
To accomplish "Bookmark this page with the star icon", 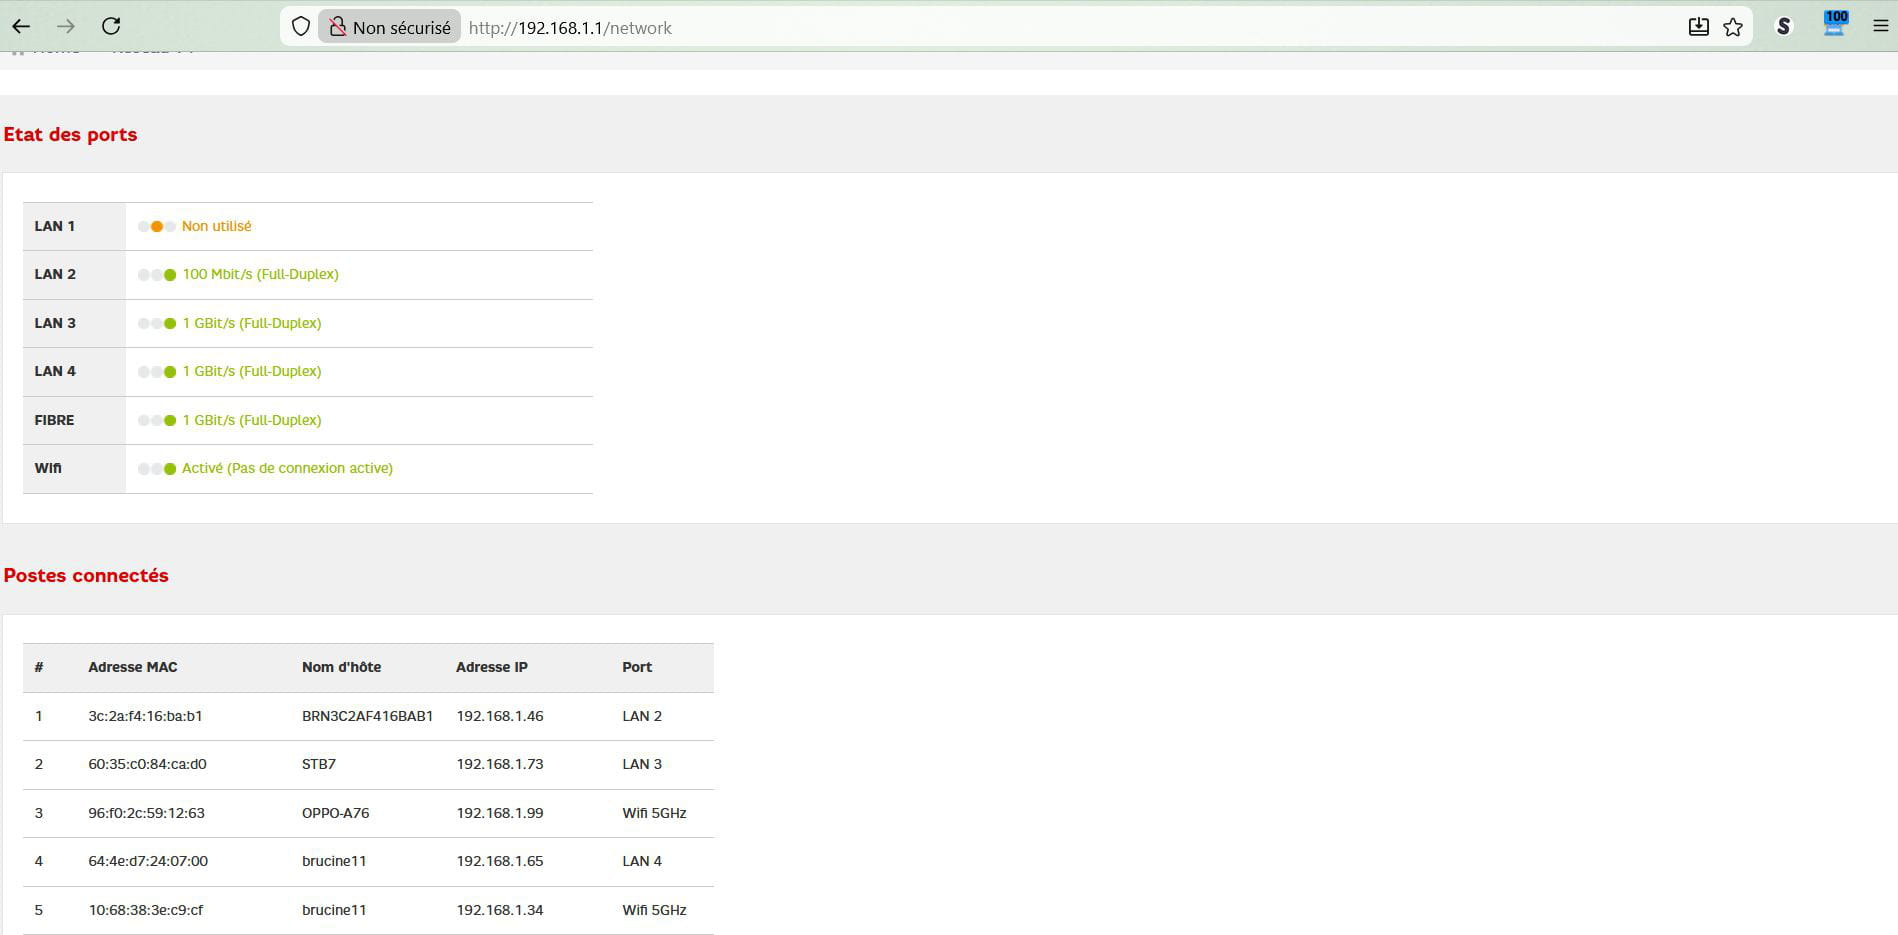I will click(x=1733, y=27).
